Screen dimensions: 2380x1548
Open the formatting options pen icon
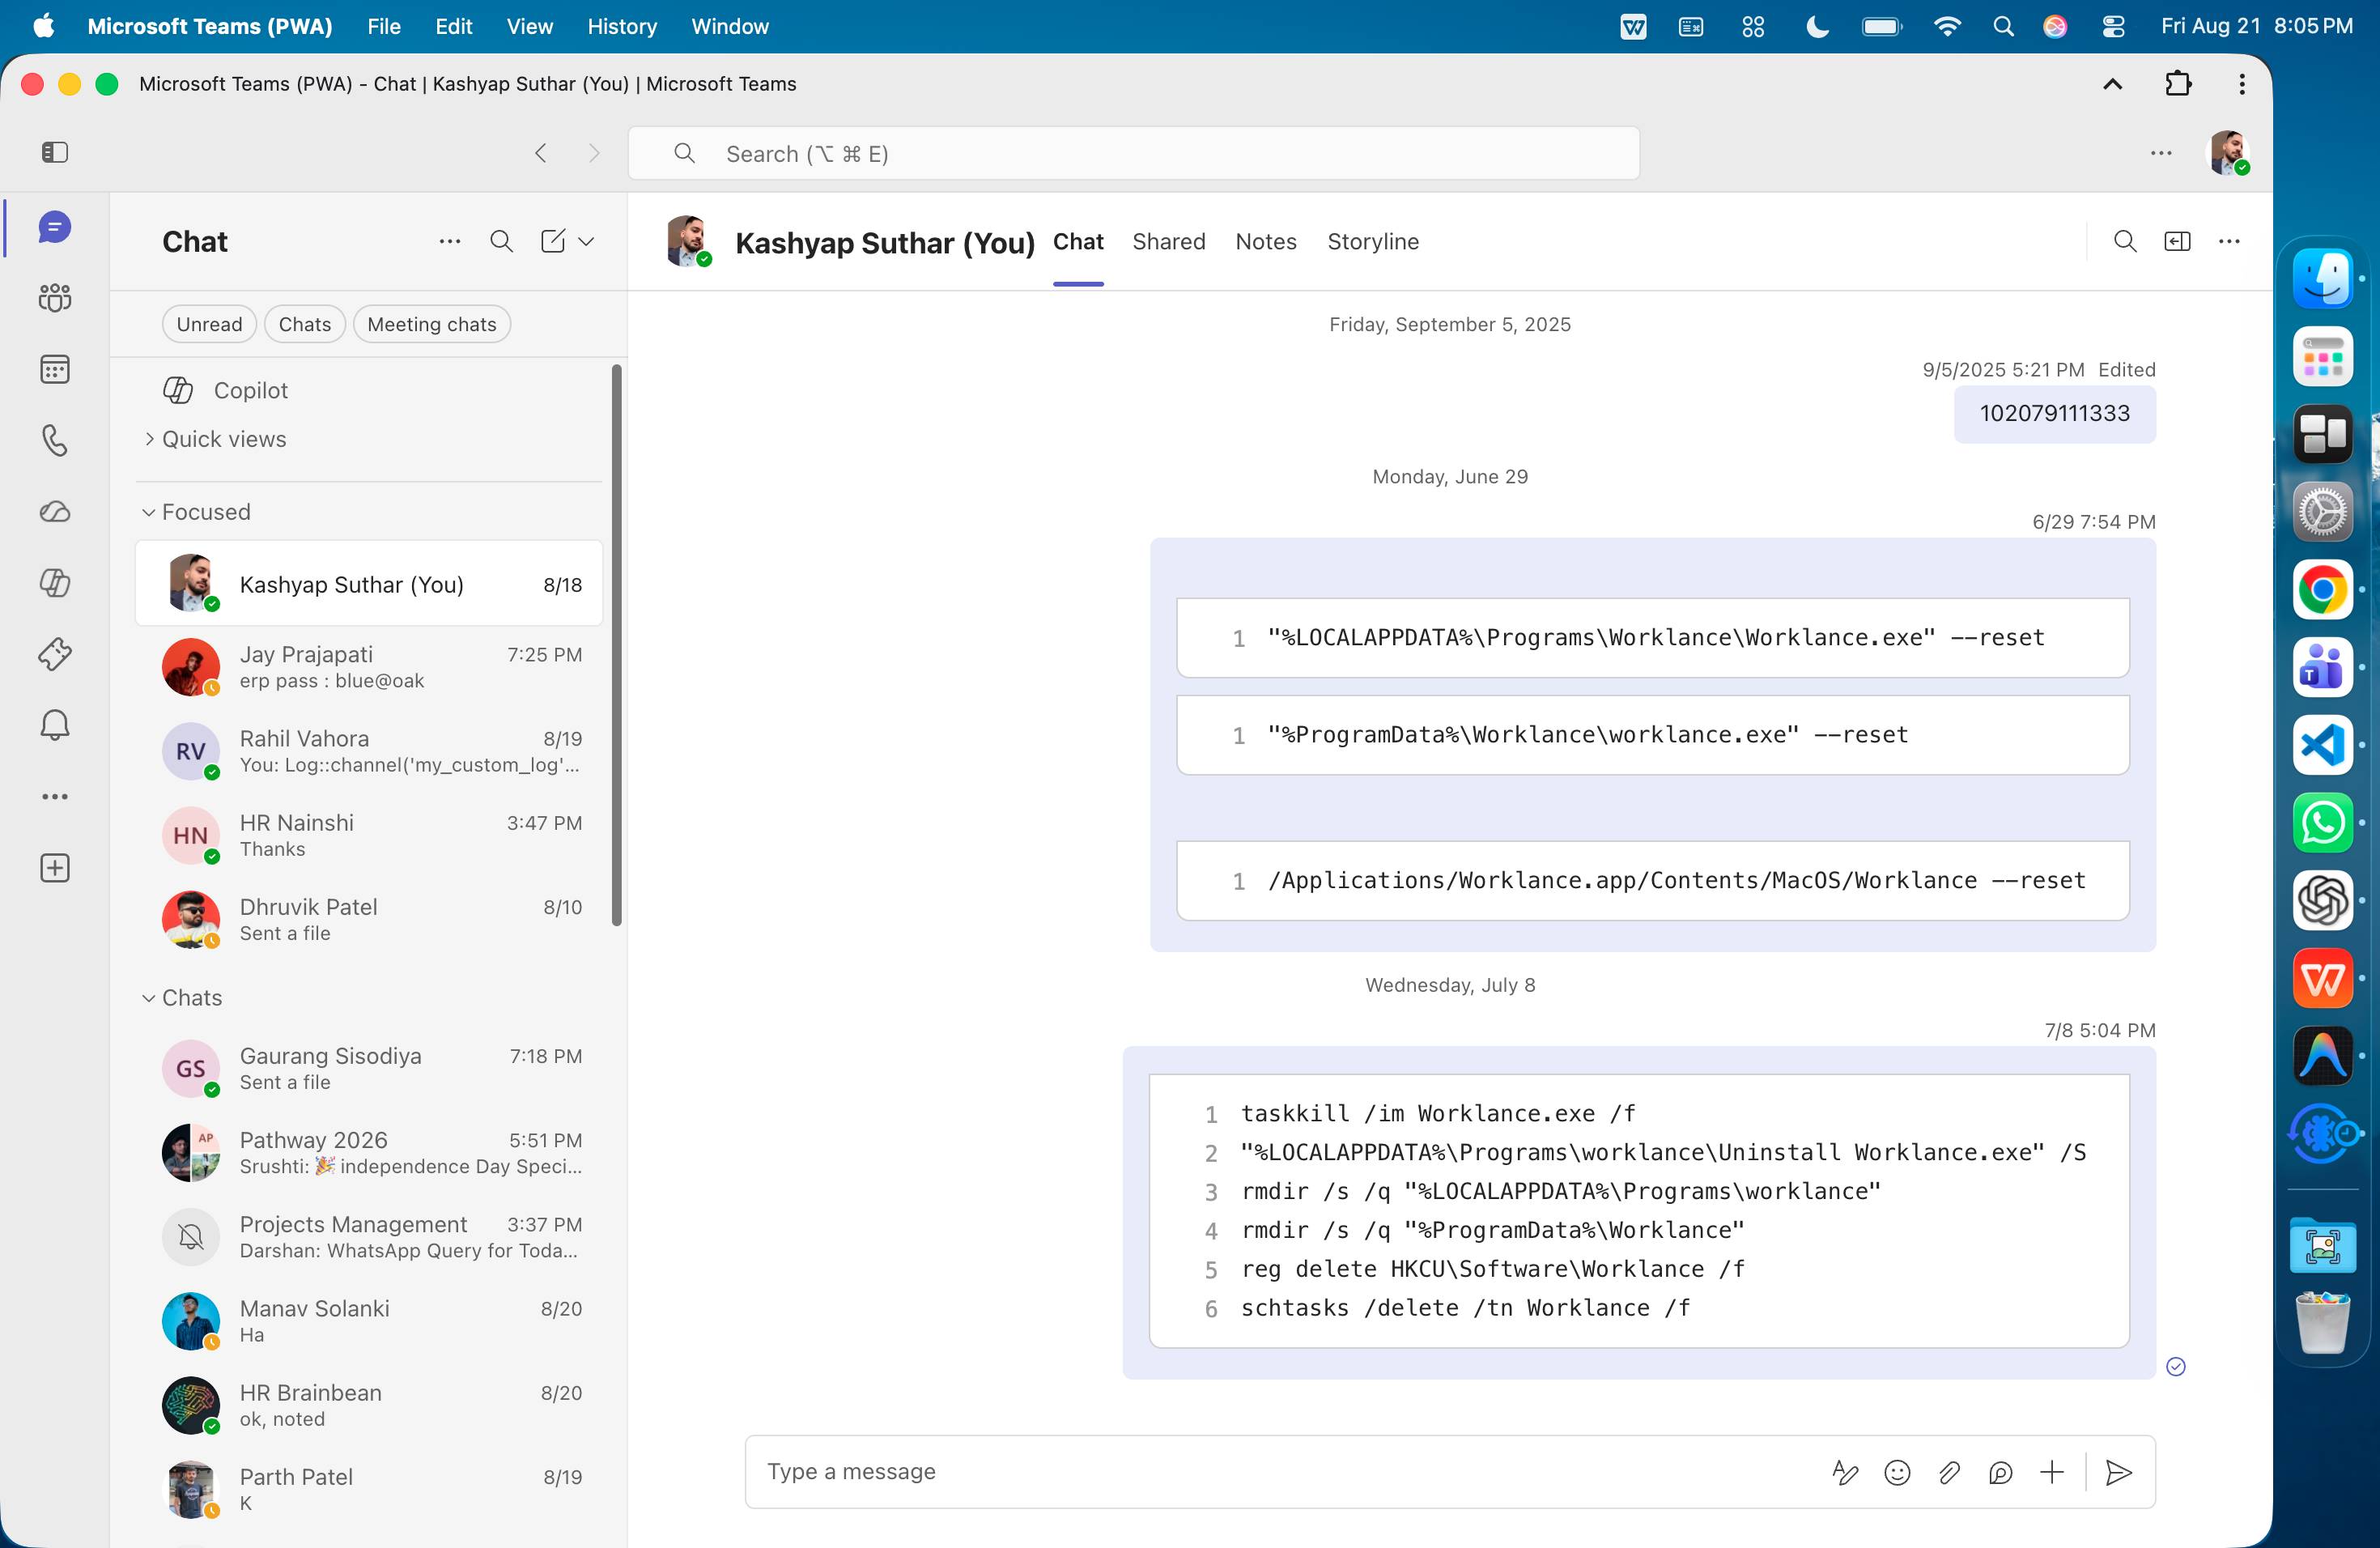pos(1845,1472)
